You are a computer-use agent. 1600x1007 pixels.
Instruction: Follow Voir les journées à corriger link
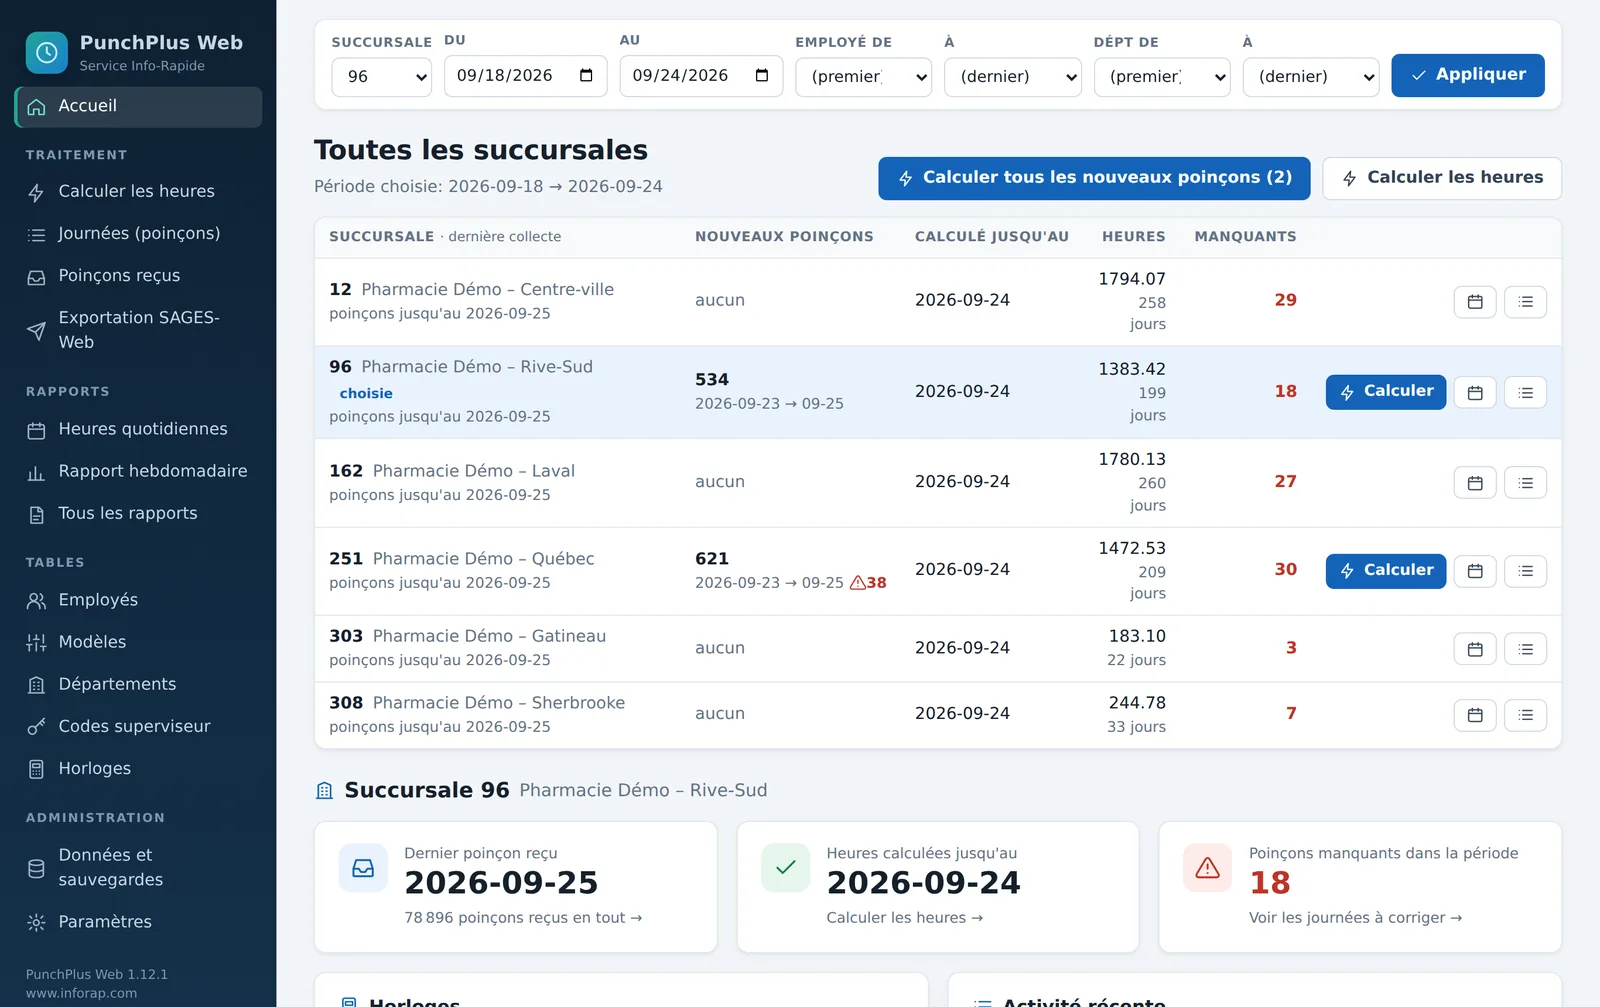[1355, 918]
